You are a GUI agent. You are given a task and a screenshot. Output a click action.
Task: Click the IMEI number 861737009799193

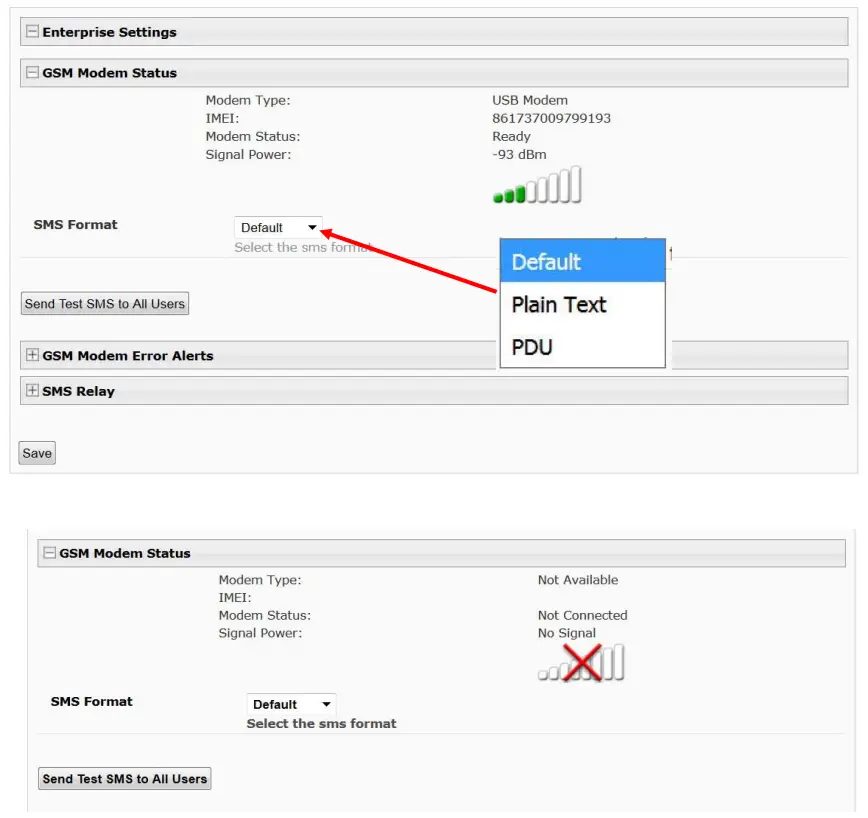[551, 118]
